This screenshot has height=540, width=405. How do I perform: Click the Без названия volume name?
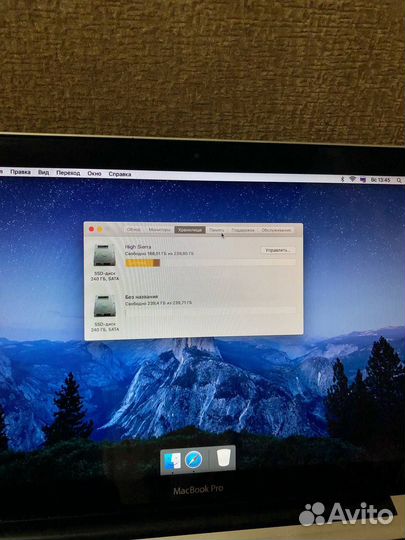tap(142, 297)
